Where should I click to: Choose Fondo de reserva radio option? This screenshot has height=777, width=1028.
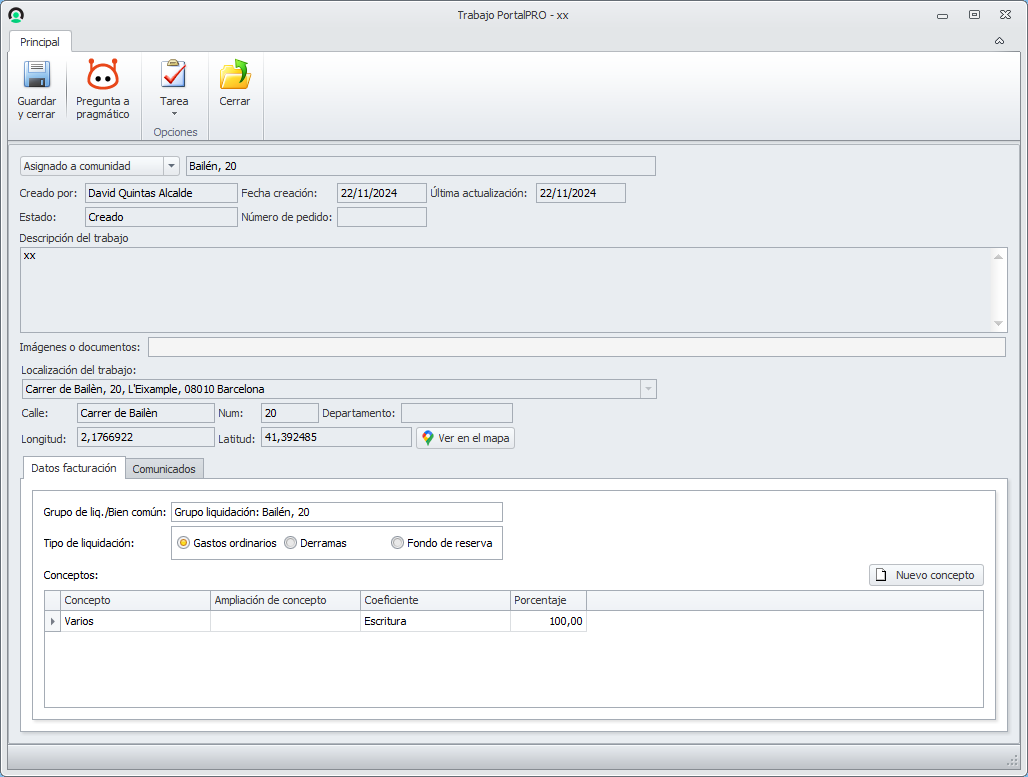point(397,543)
